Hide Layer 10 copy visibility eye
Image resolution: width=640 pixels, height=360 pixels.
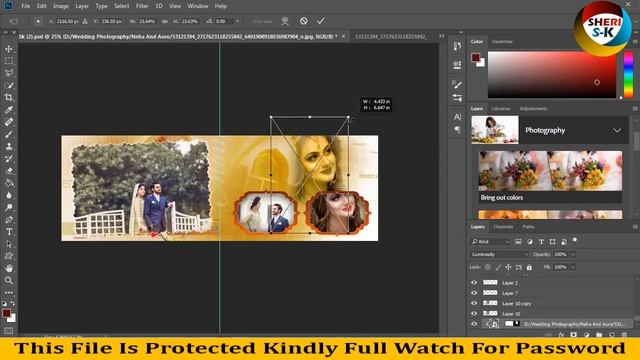(x=474, y=303)
